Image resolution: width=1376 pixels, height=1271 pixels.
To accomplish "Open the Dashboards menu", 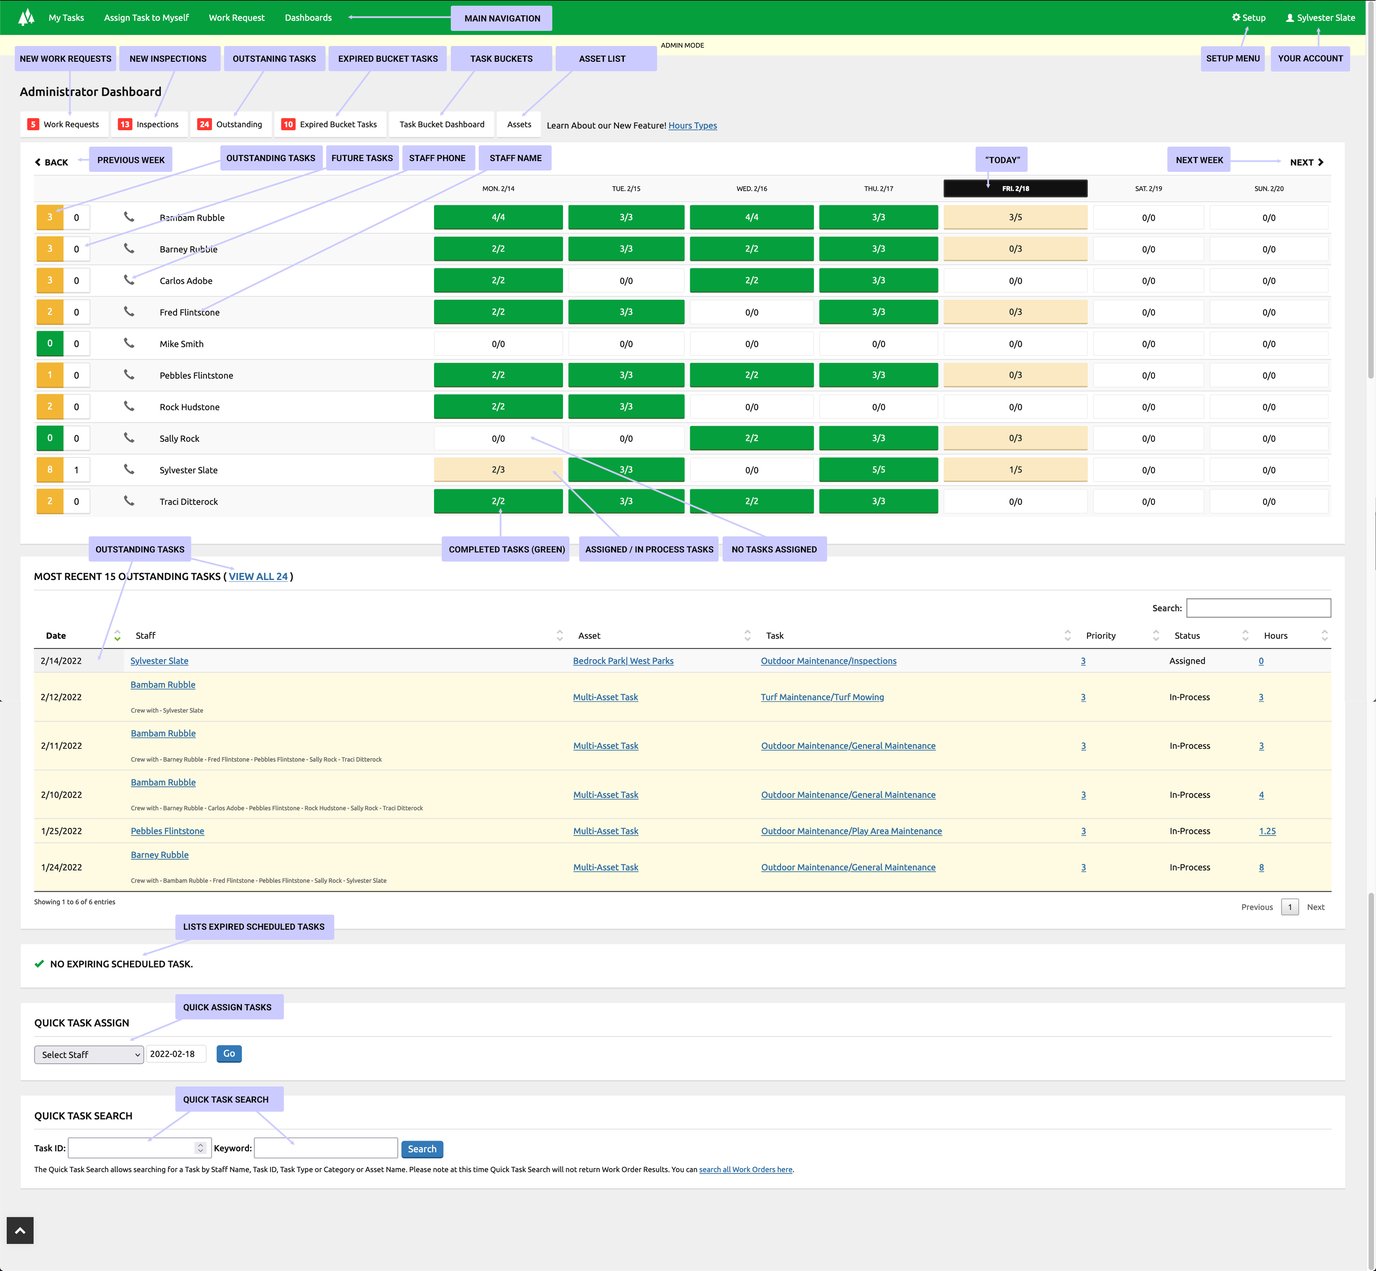I will 307,17.
